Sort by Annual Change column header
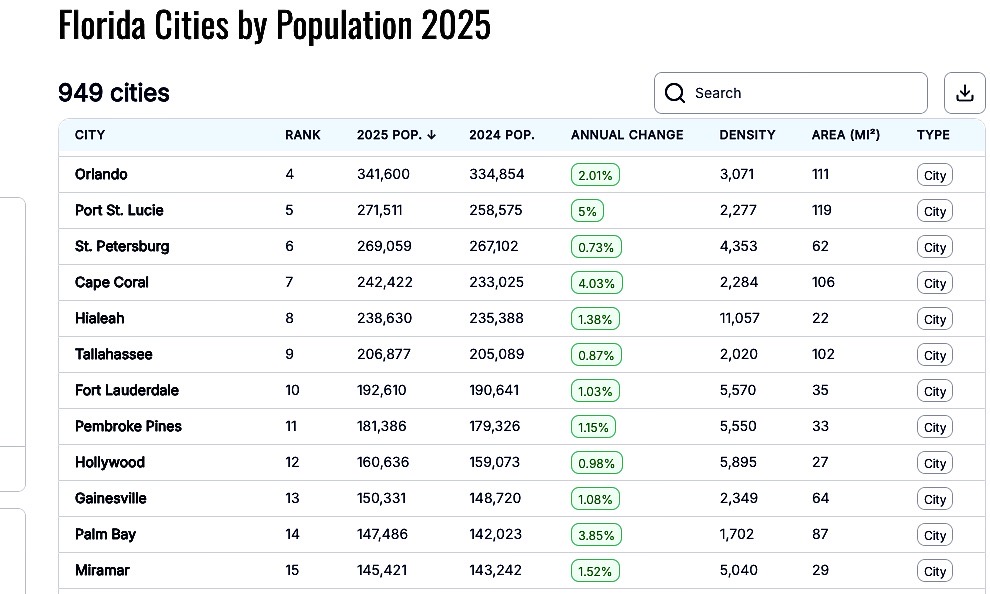 click(x=627, y=135)
